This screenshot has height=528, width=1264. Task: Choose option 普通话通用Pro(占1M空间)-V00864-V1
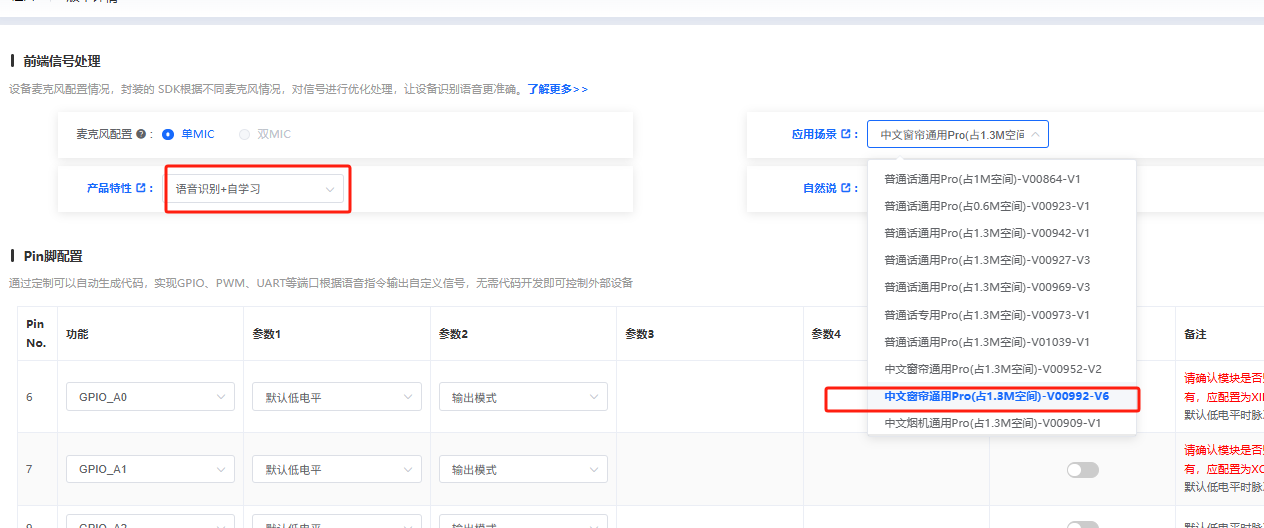point(1002,179)
